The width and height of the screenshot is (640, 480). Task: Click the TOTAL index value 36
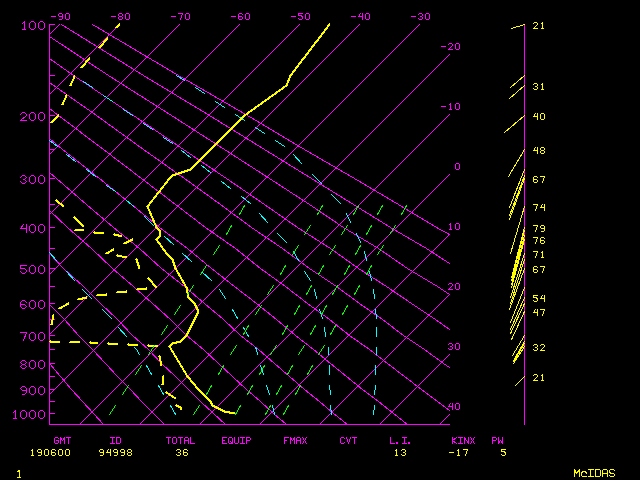[x=182, y=452]
